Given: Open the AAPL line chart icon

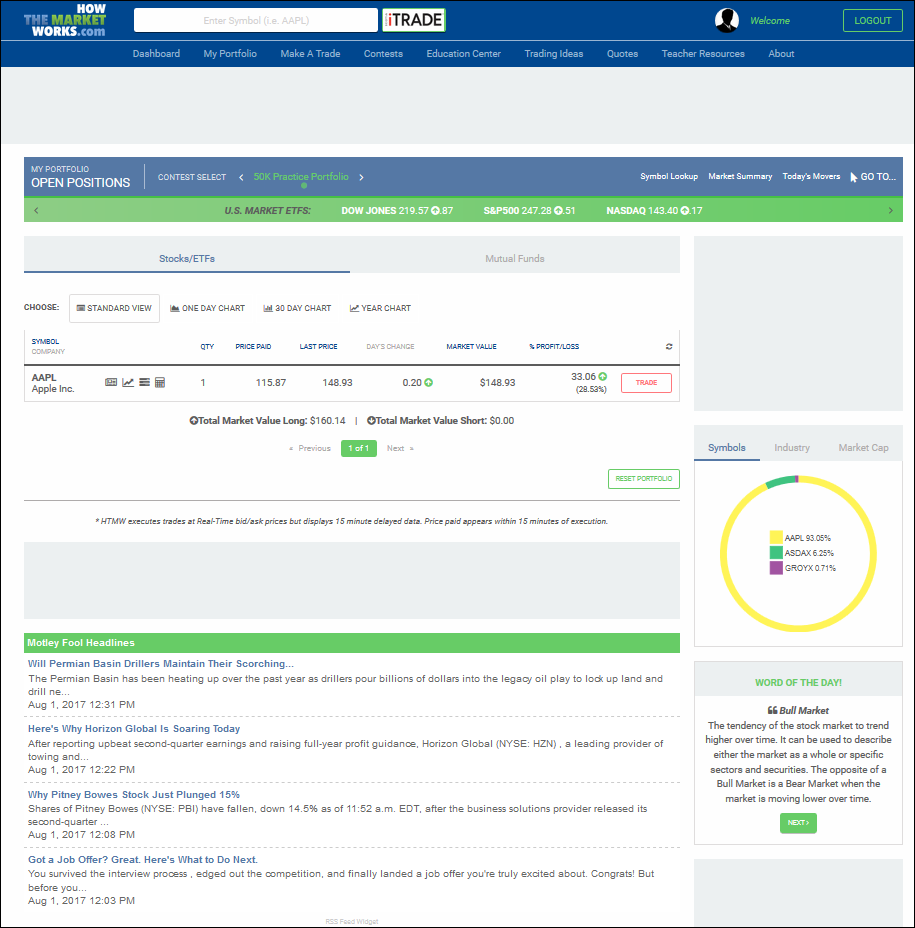Looking at the screenshot, I should point(128,382).
